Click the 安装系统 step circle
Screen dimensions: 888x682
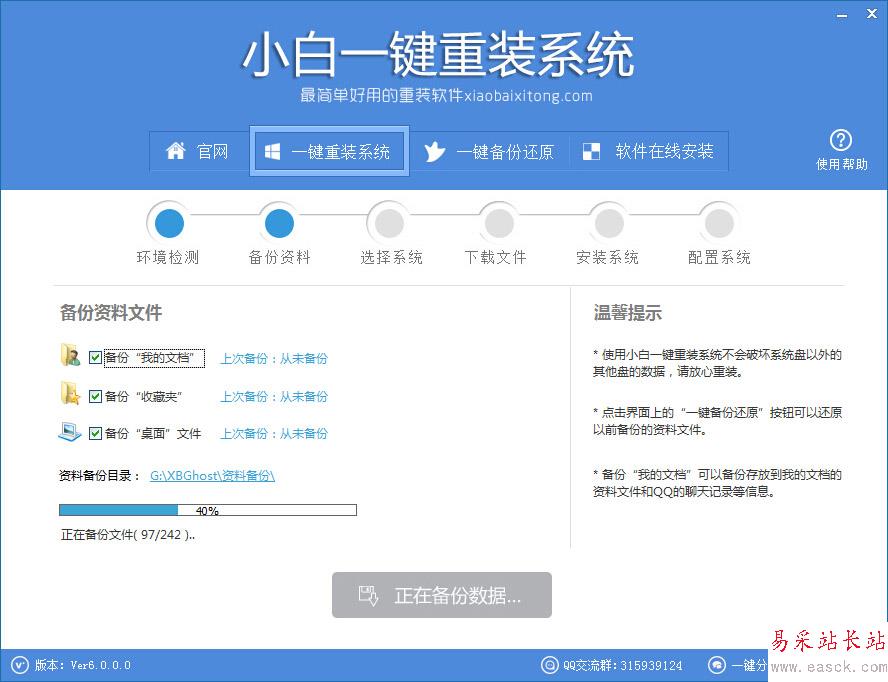609,223
